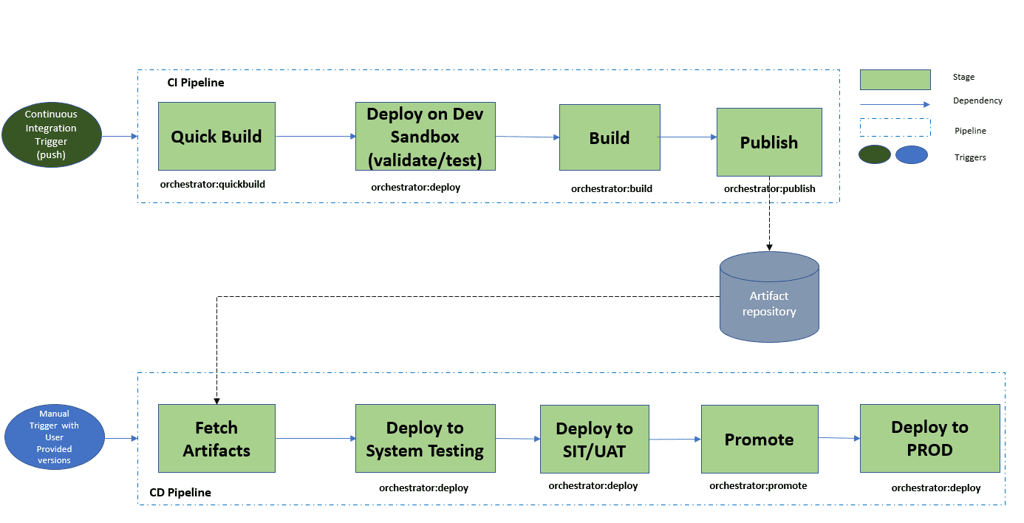Click the dashed Pipeline legend box
Viewport: 1024px width, 523px height.
click(895, 127)
